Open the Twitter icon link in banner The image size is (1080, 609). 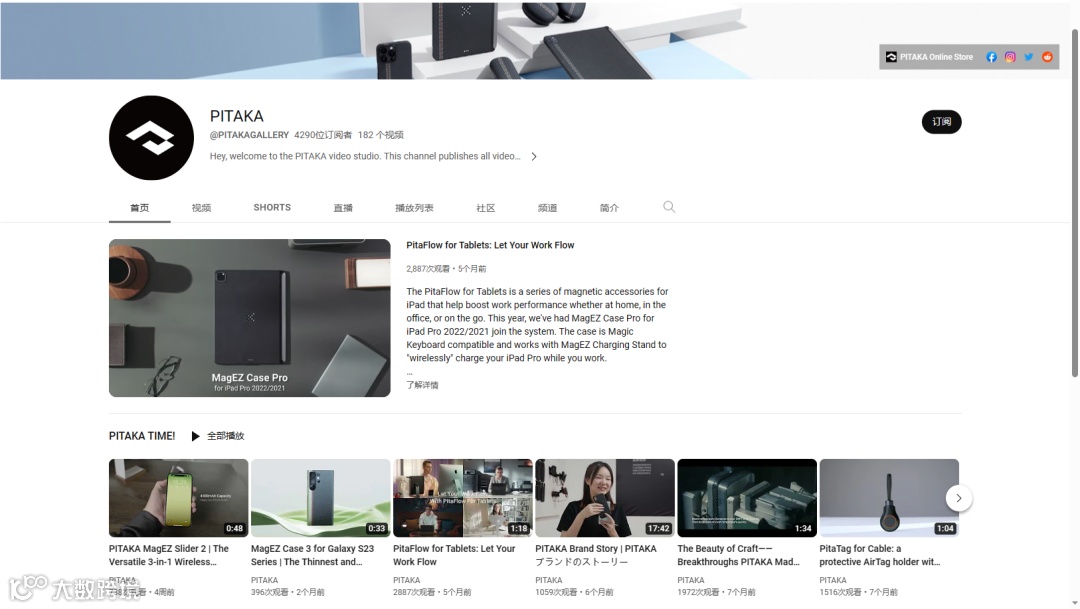coord(1028,57)
